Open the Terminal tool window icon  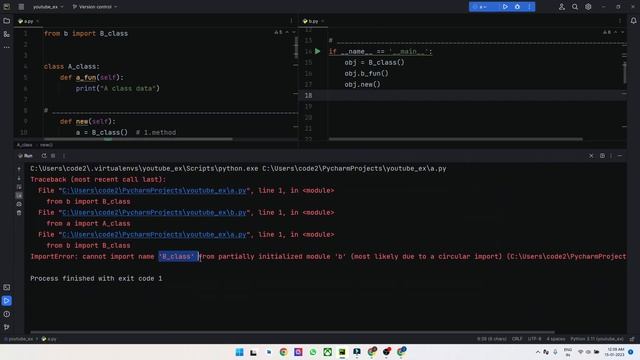click(7, 288)
